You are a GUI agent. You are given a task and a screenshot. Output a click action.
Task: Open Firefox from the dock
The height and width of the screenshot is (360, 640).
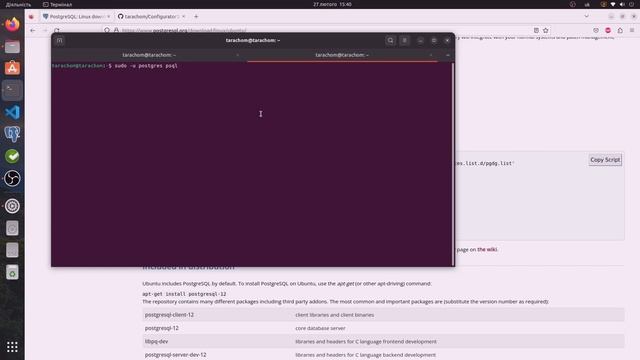(x=12, y=24)
